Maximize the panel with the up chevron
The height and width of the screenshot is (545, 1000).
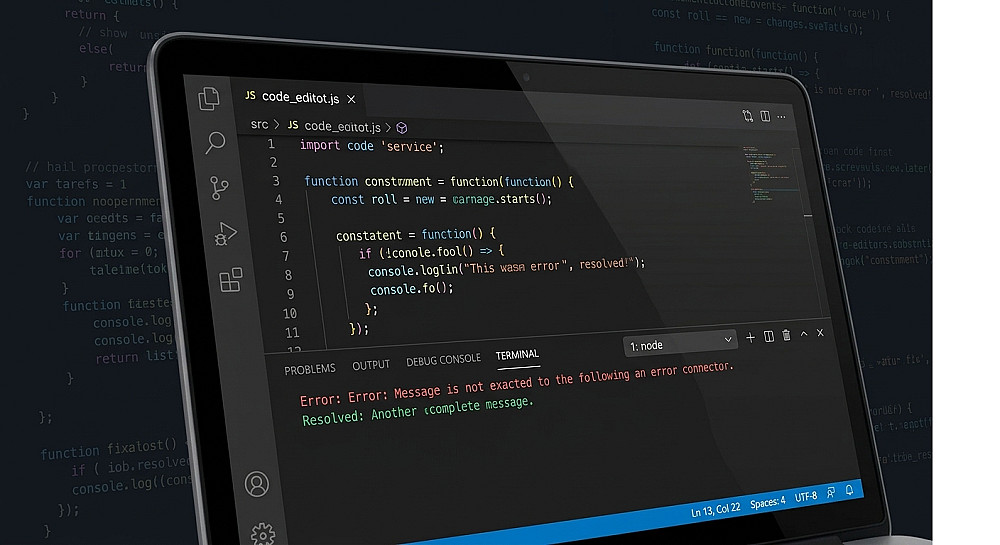804,333
